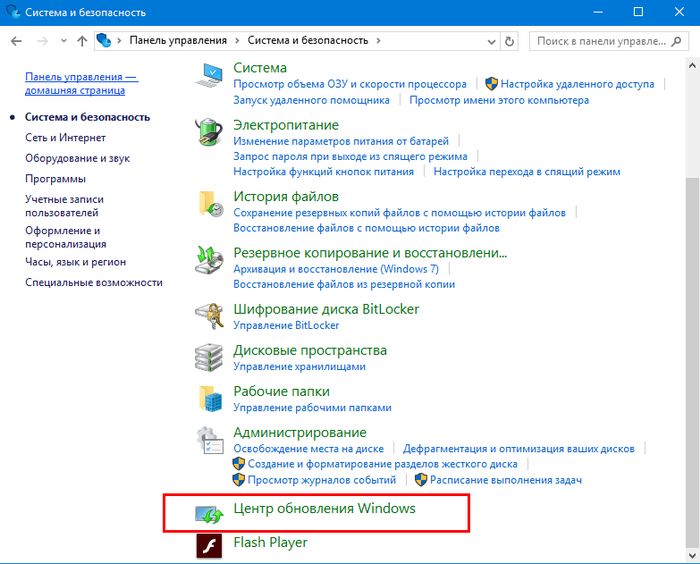The image size is (700, 564).
Task: Click the vertical scrollbar on right
Action: [691, 300]
